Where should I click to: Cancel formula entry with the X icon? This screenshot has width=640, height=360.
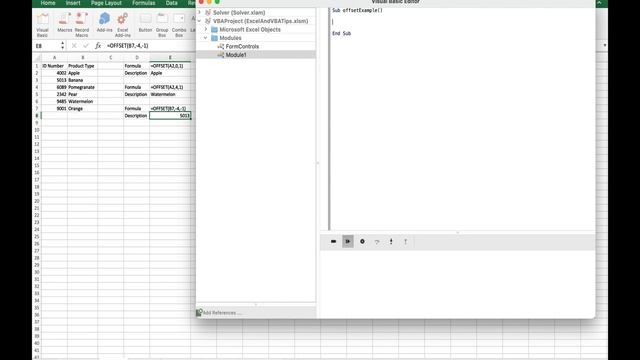[74, 46]
